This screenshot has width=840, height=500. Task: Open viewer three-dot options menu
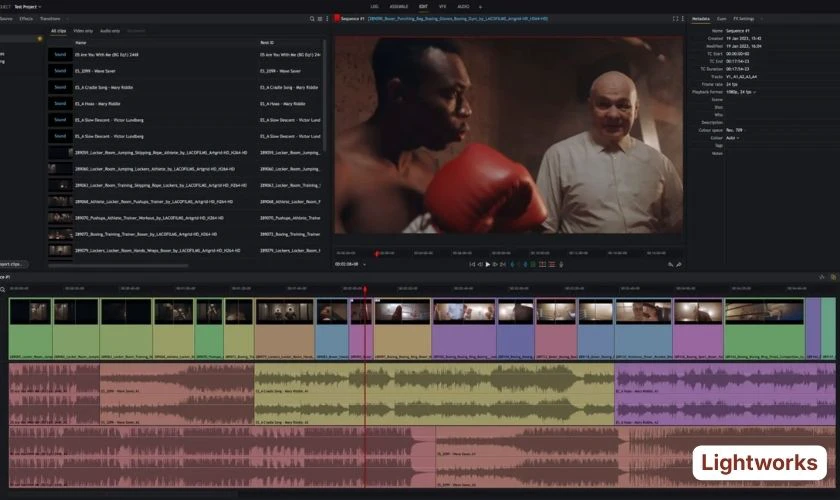682,19
